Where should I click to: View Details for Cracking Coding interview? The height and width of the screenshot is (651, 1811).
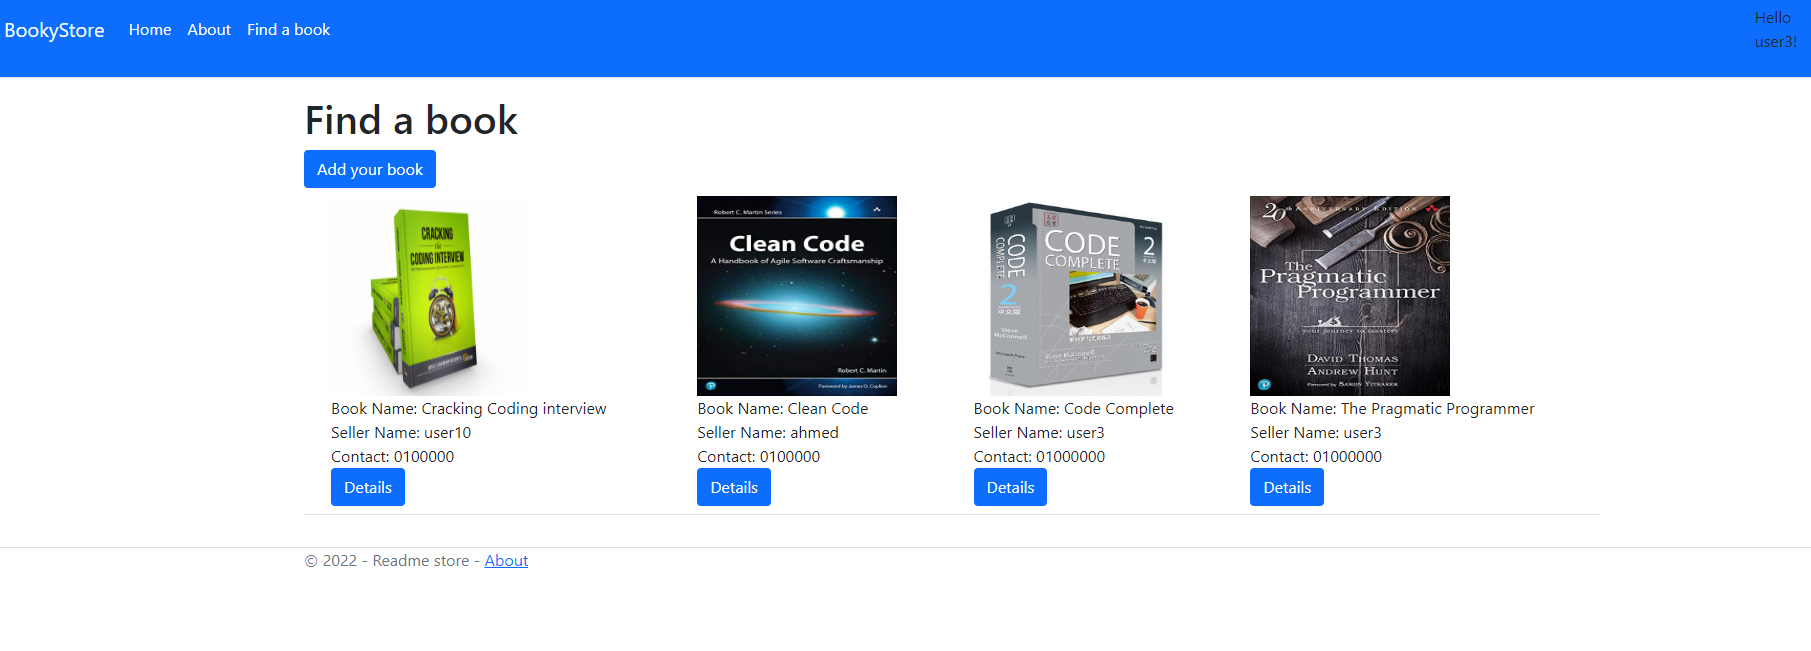pos(368,487)
